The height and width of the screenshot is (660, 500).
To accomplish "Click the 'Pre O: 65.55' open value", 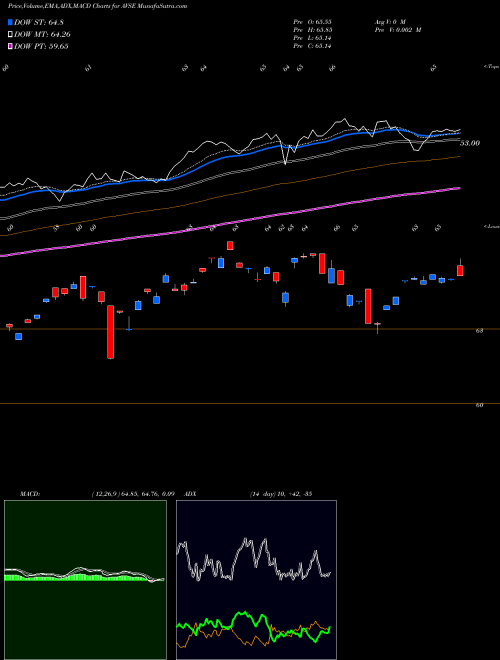I will click(314, 22).
